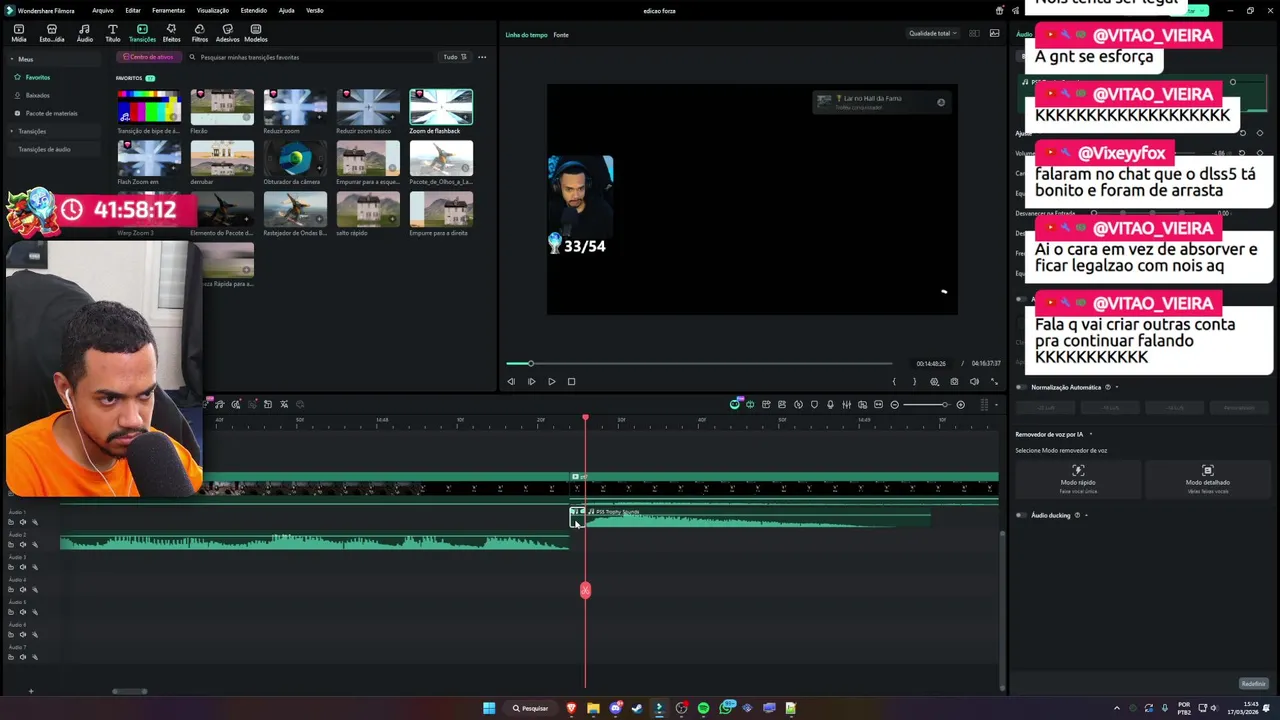Open the Ajuda menu

point(286,10)
